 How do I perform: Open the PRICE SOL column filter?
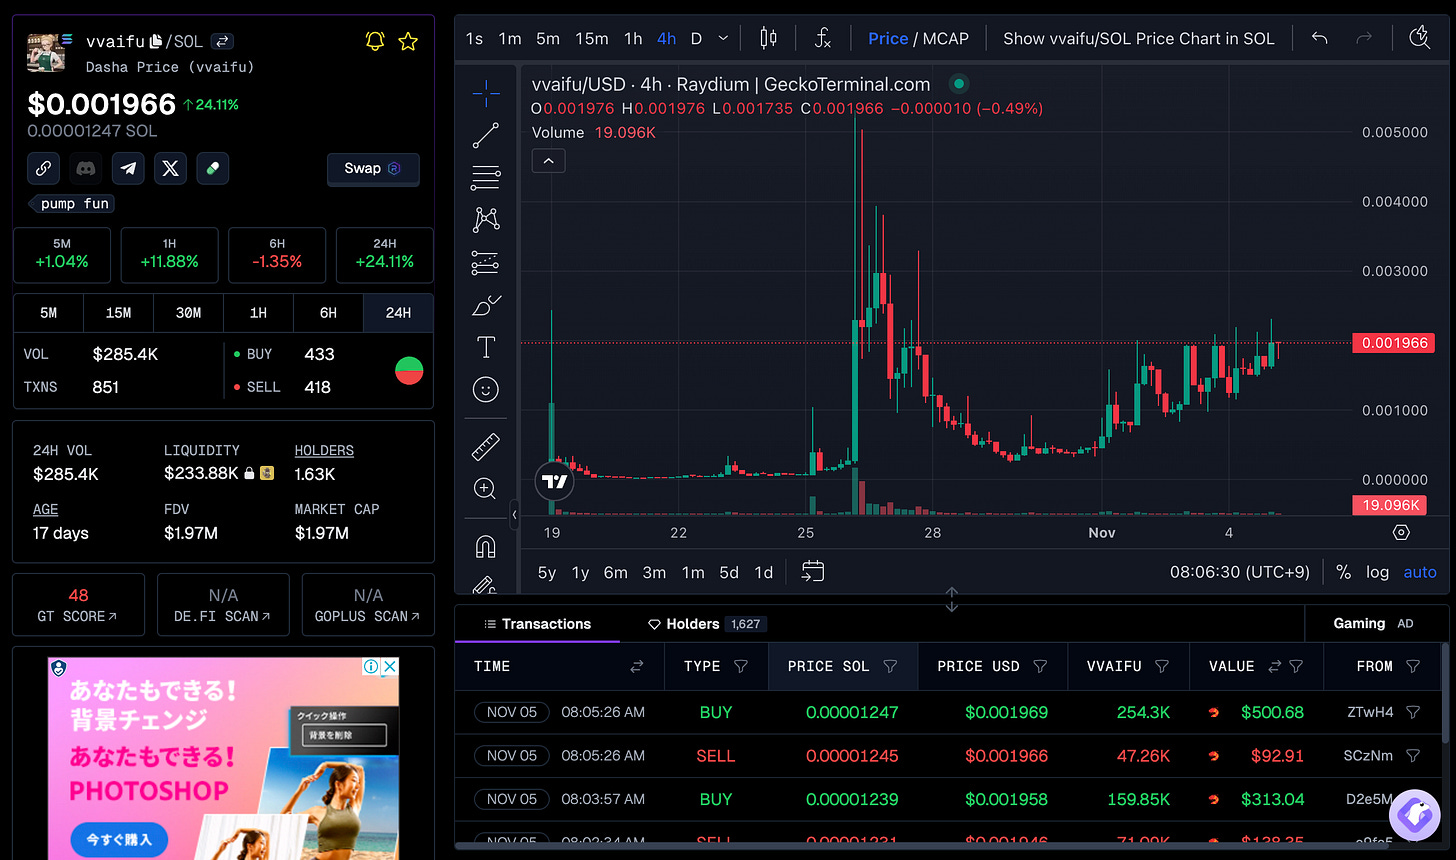click(890, 666)
